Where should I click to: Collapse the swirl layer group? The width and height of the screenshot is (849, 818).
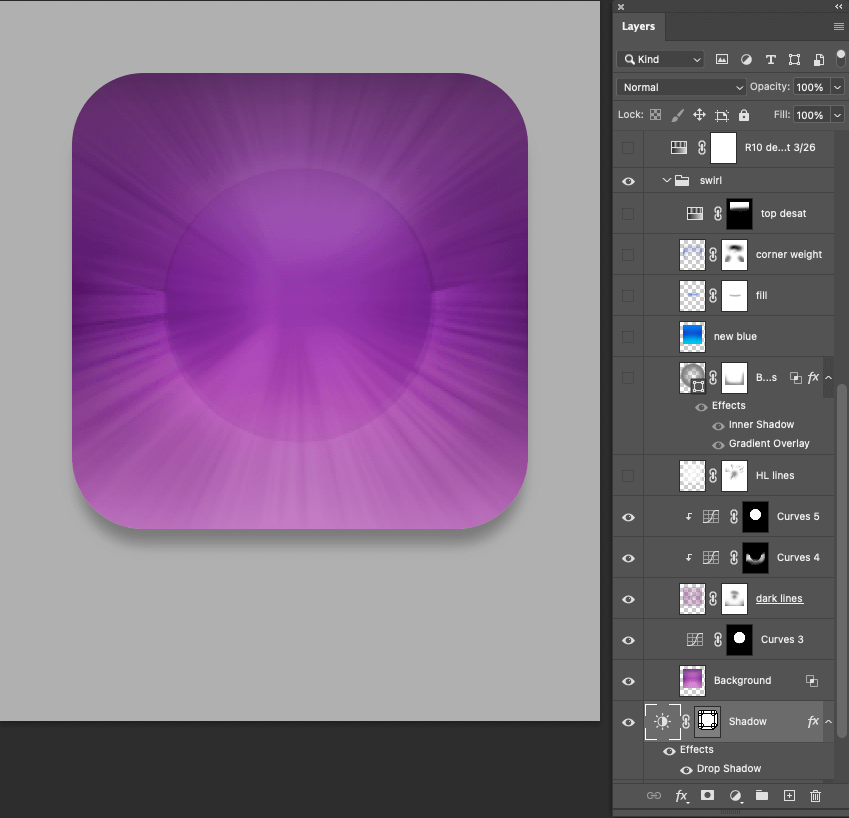pyautogui.click(x=667, y=181)
